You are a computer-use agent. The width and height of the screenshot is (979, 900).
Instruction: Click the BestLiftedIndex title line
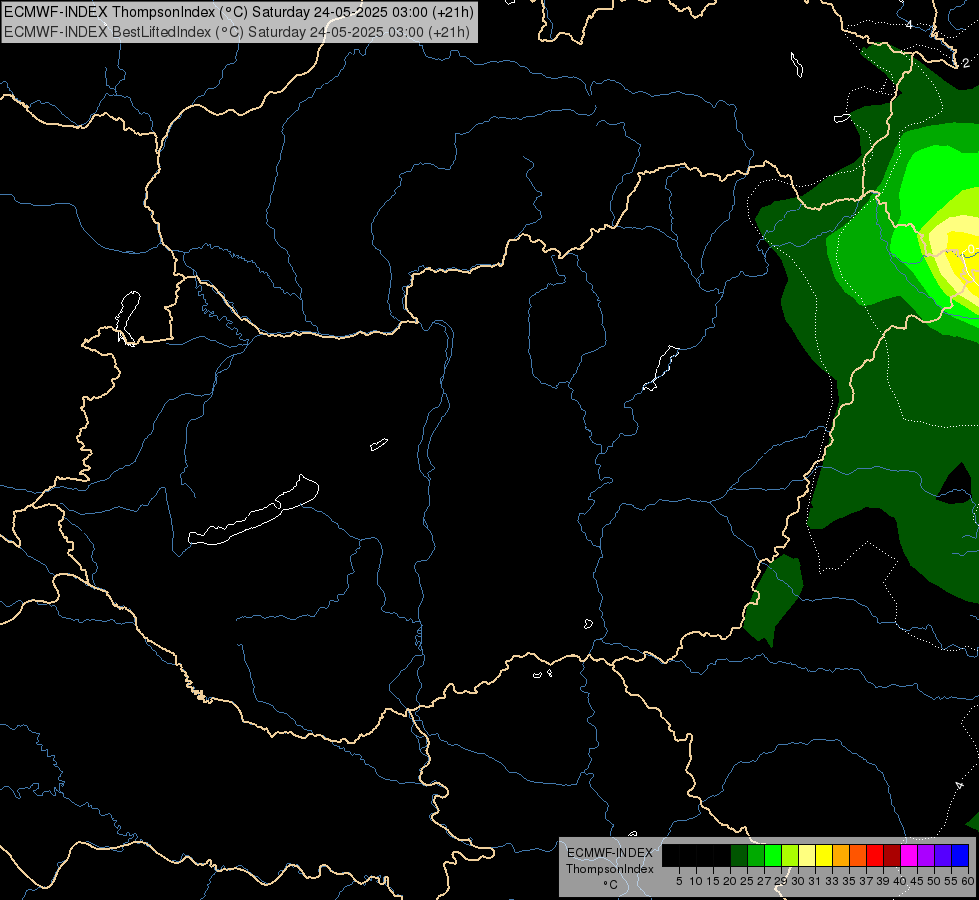(237, 32)
